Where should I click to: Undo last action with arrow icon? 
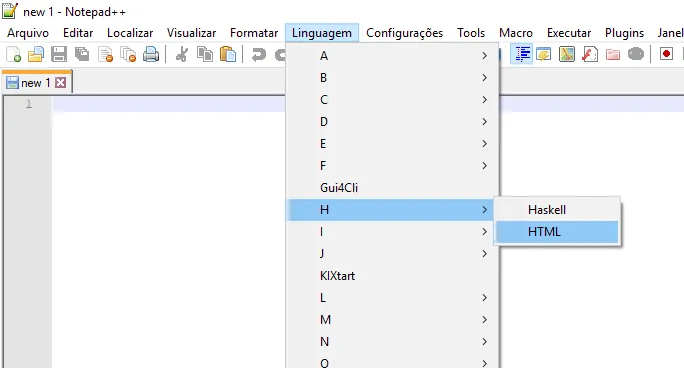pos(259,55)
